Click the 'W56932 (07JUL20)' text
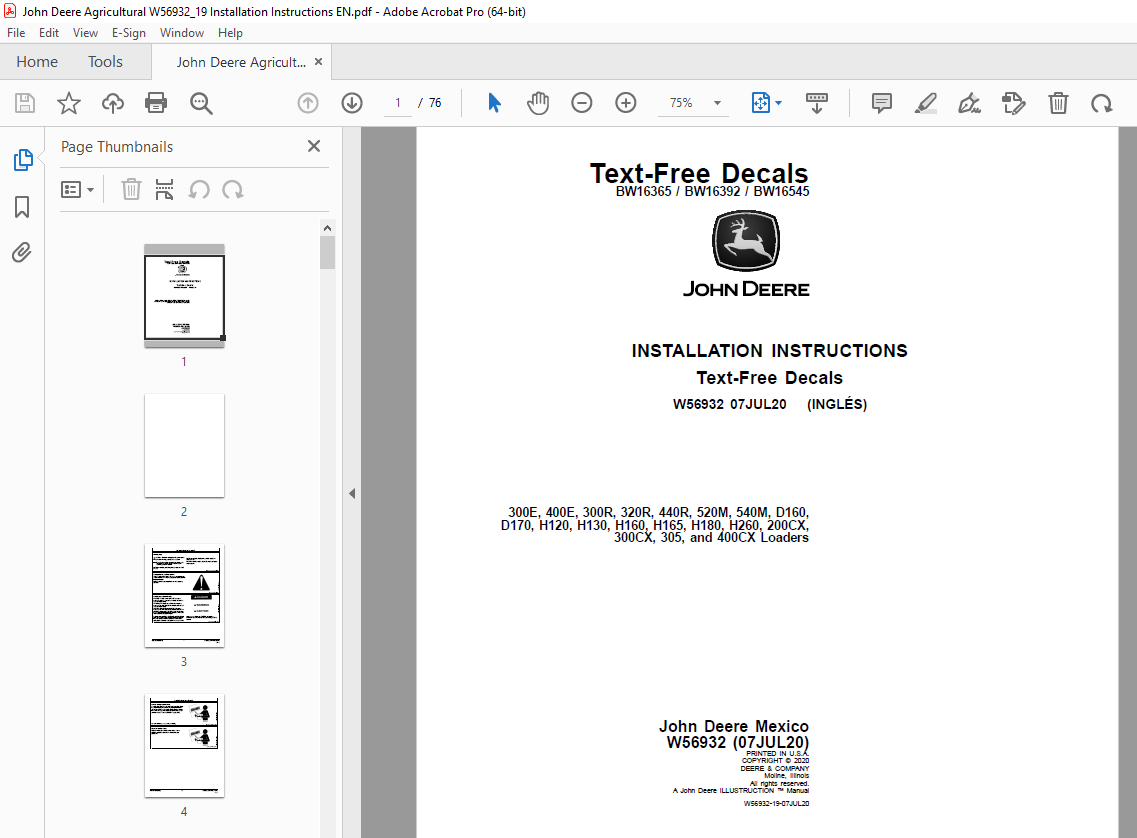1137x838 pixels. click(737, 742)
